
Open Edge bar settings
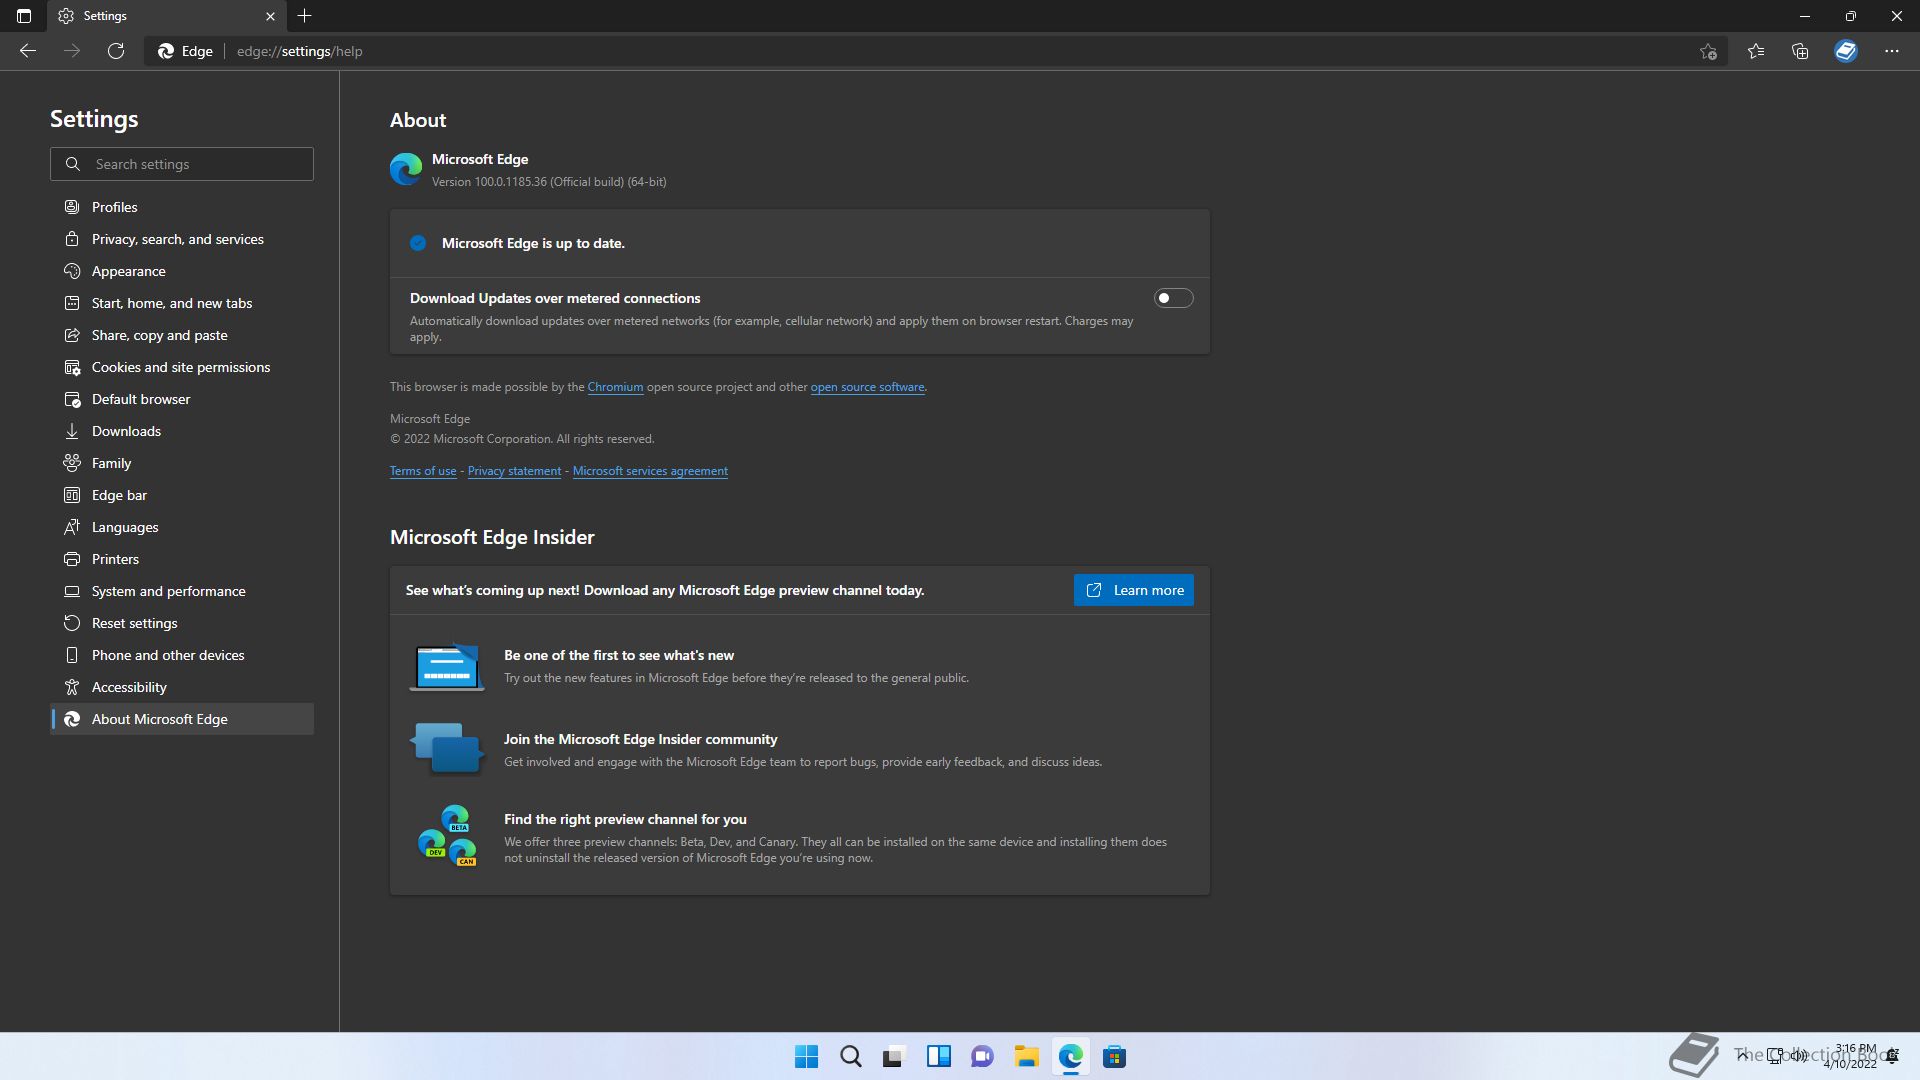tap(182, 495)
